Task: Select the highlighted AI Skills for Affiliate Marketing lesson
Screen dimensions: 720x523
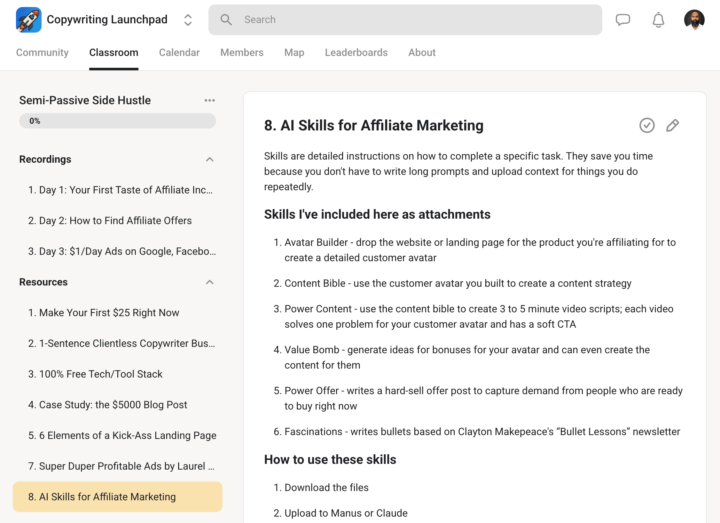Action: pyautogui.click(x=118, y=497)
